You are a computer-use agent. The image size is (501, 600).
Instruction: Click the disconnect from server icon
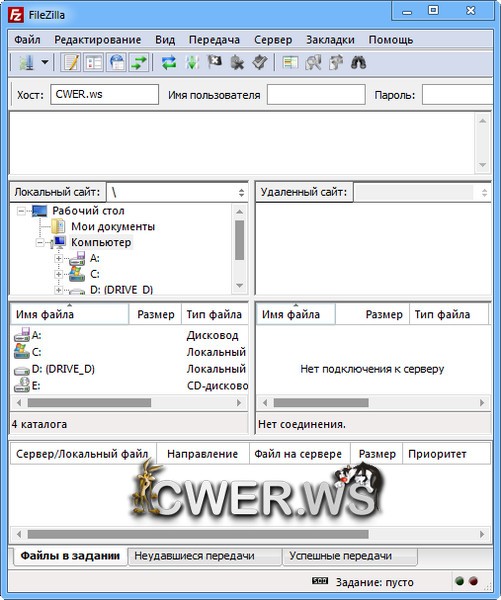tap(237, 62)
